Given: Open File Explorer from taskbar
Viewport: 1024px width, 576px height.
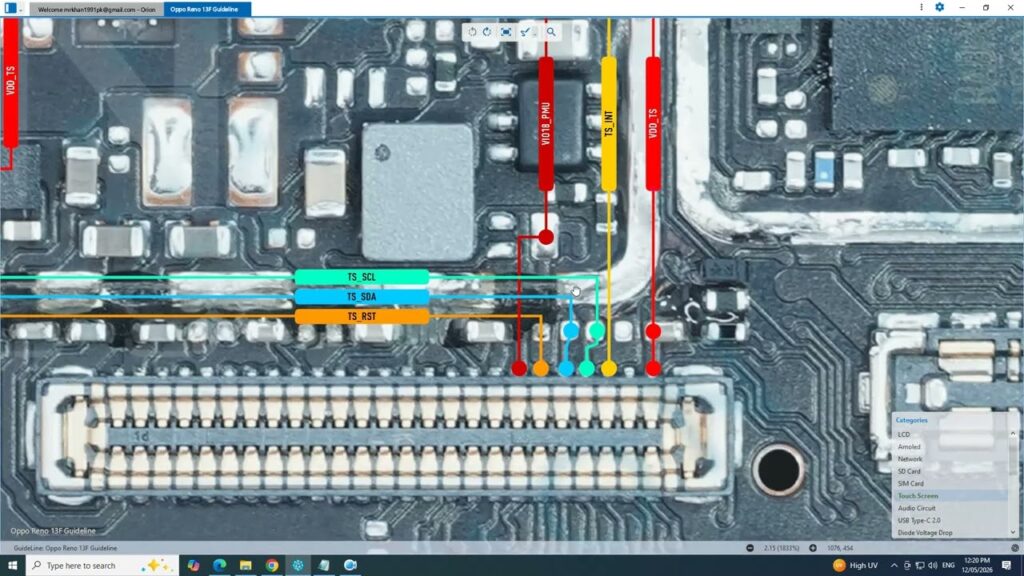Looking at the screenshot, I should 246,566.
